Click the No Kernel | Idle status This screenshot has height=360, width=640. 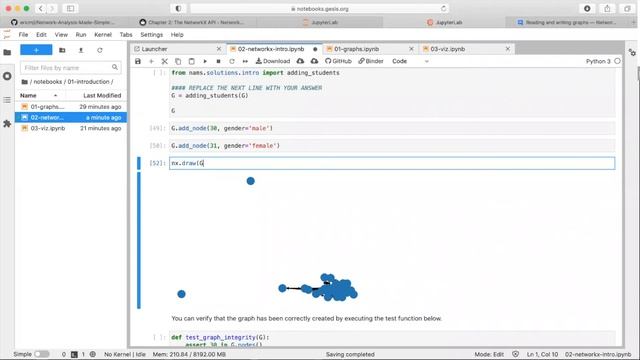[124, 354]
